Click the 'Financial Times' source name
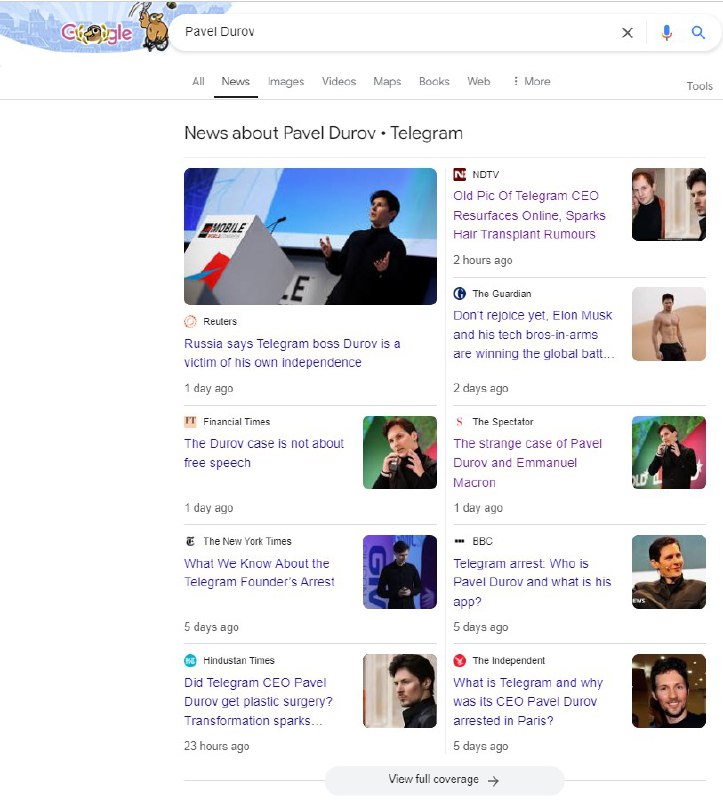The width and height of the screenshot is (723, 800). coord(236,421)
